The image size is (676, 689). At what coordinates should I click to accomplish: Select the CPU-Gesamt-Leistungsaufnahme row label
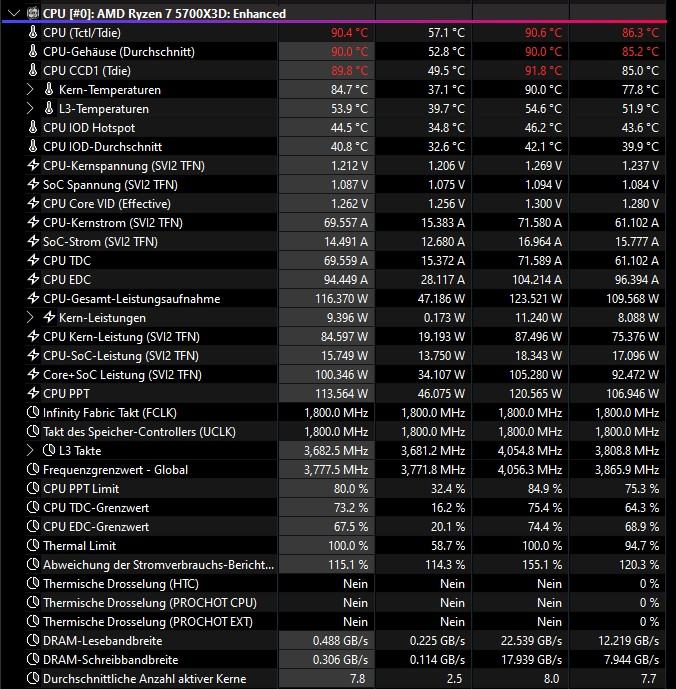pyautogui.click(x=131, y=299)
